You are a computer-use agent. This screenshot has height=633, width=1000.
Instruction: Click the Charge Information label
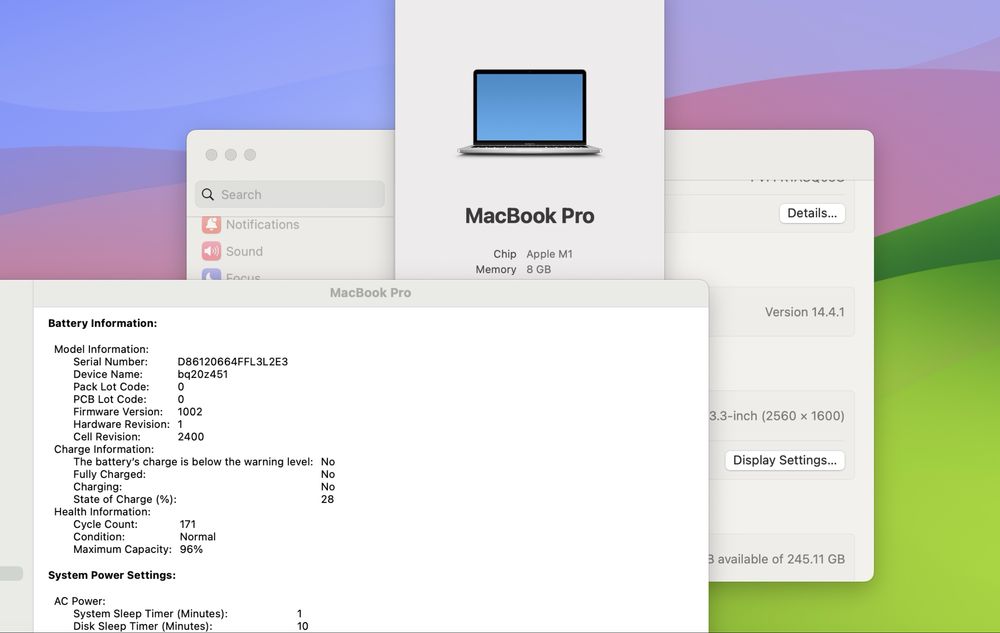[104, 449]
